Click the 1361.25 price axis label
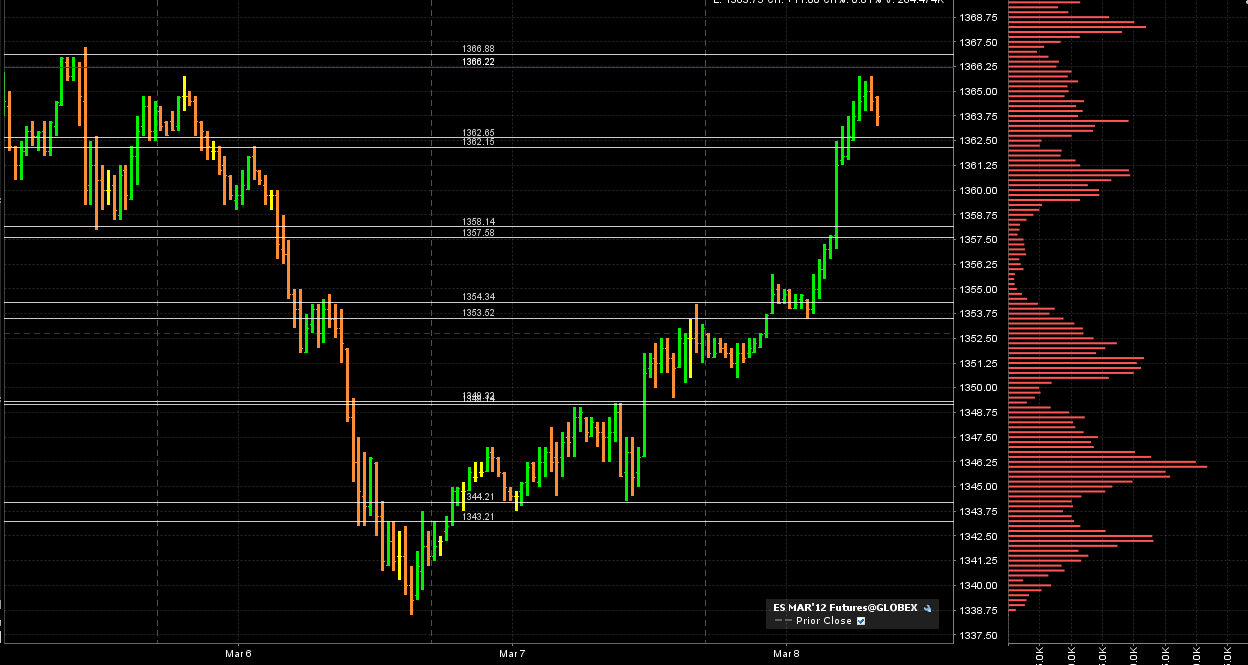Image resolution: width=1248 pixels, height=665 pixels. [x=978, y=166]
